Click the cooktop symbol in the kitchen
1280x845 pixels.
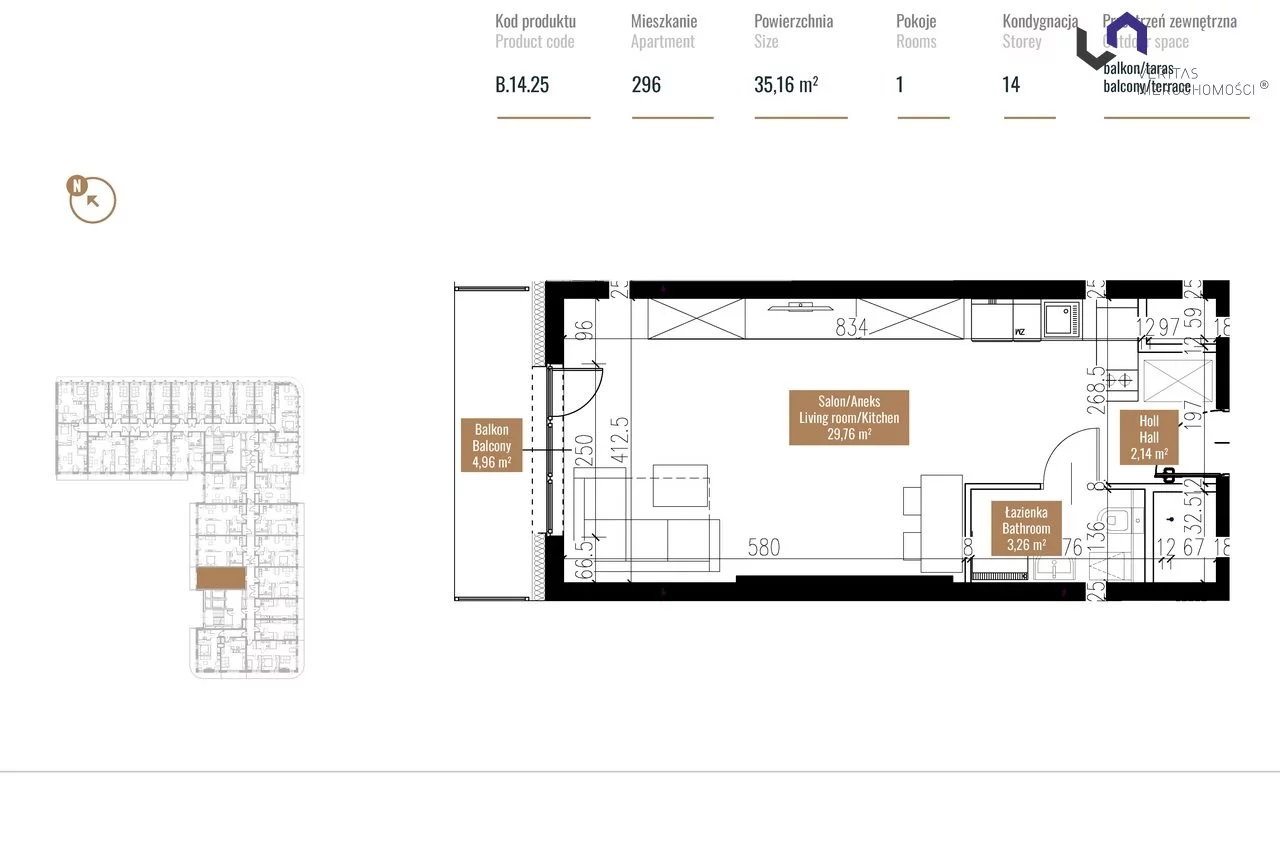[1120, 378]
